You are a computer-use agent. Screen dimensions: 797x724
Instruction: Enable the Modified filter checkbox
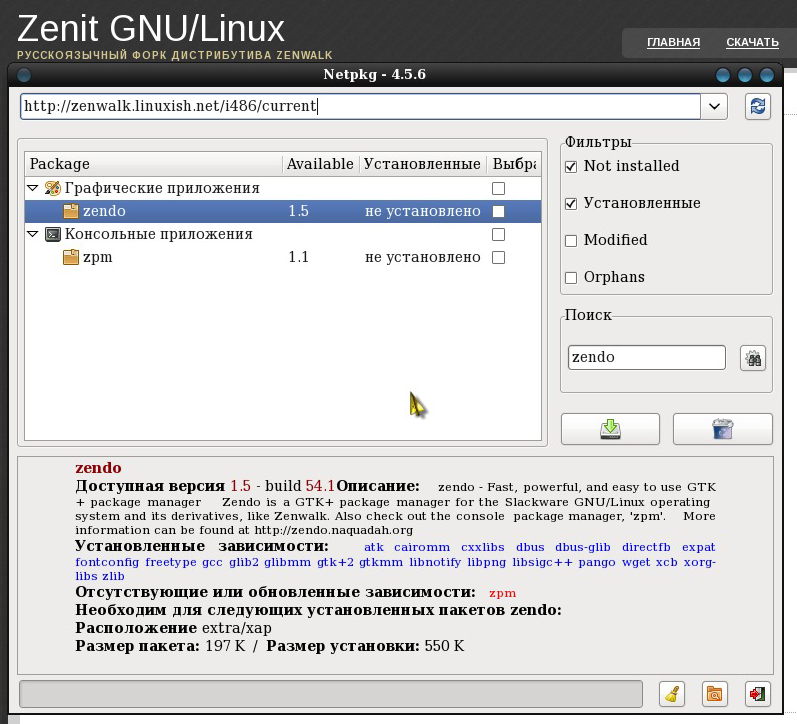click(x=571, y=240)
